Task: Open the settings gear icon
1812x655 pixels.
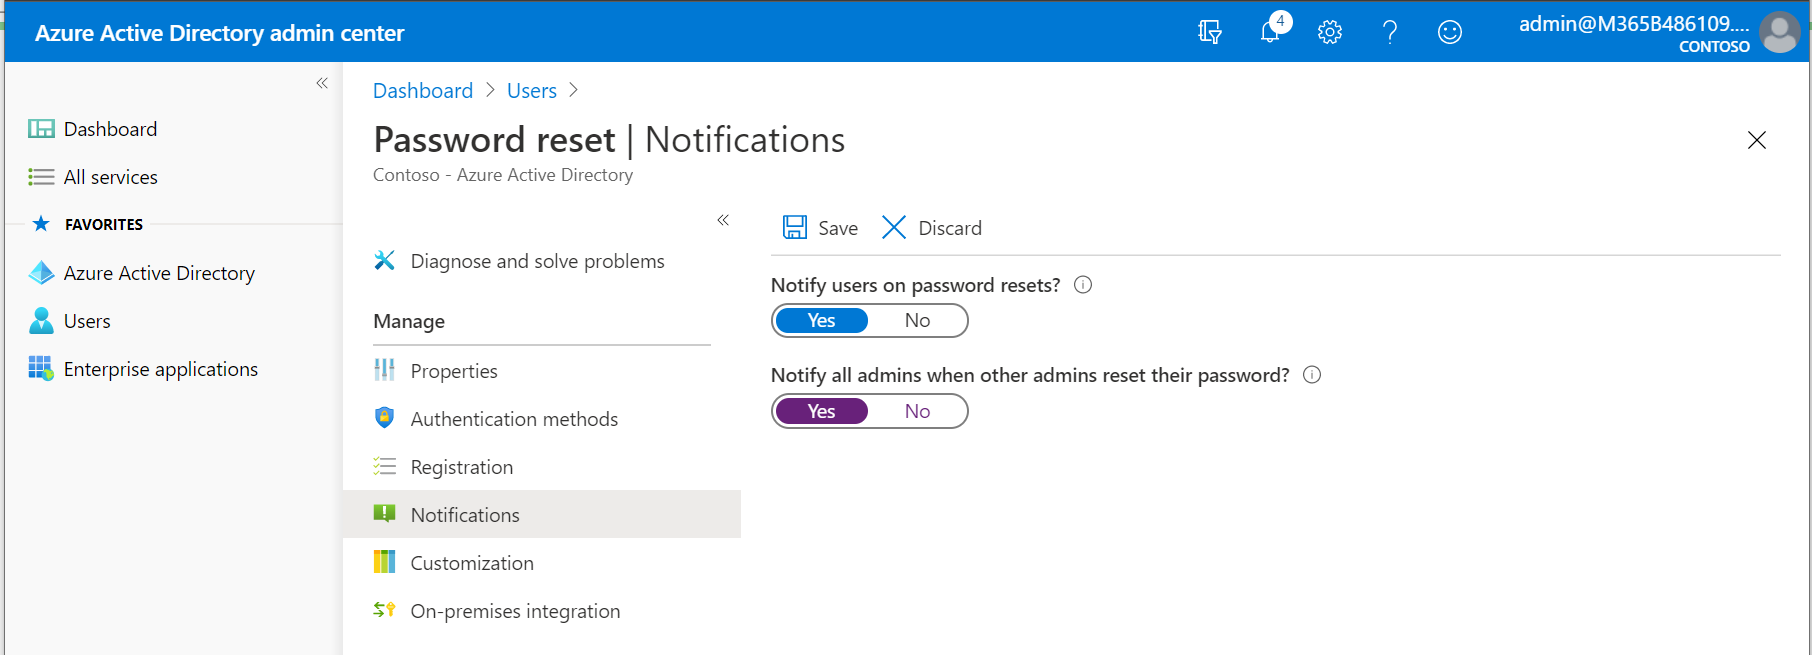Action: click(x=1330, y=32)
